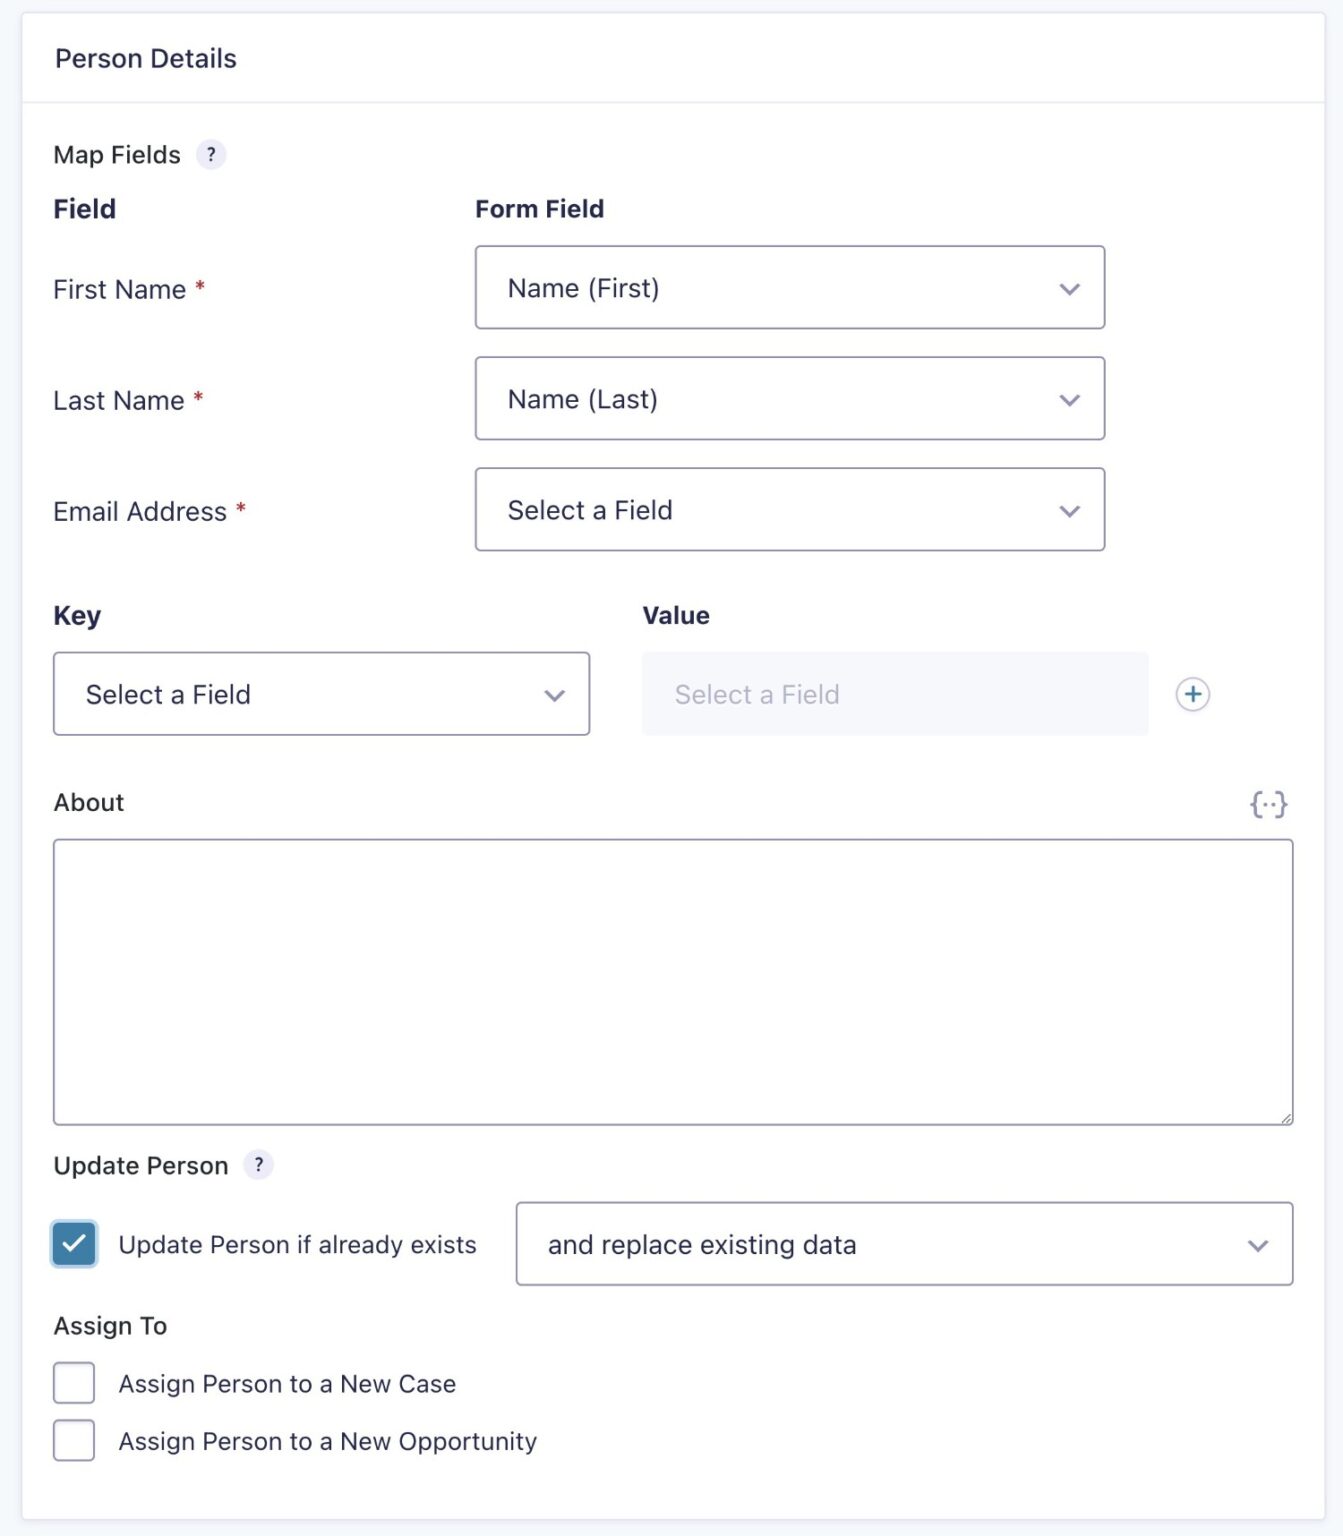The width and height of the screenshot is (1343, 1536).
Task: Open the Last Name form field dropdown
Action: 790,398
